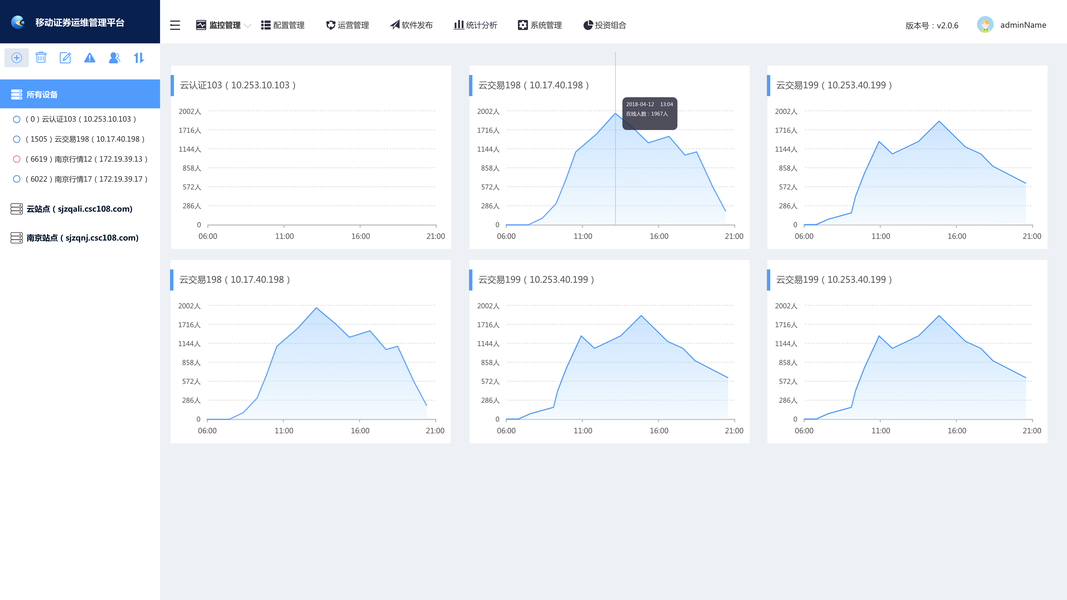Click the 投资组合 pie chart icon

click(588, 25)
